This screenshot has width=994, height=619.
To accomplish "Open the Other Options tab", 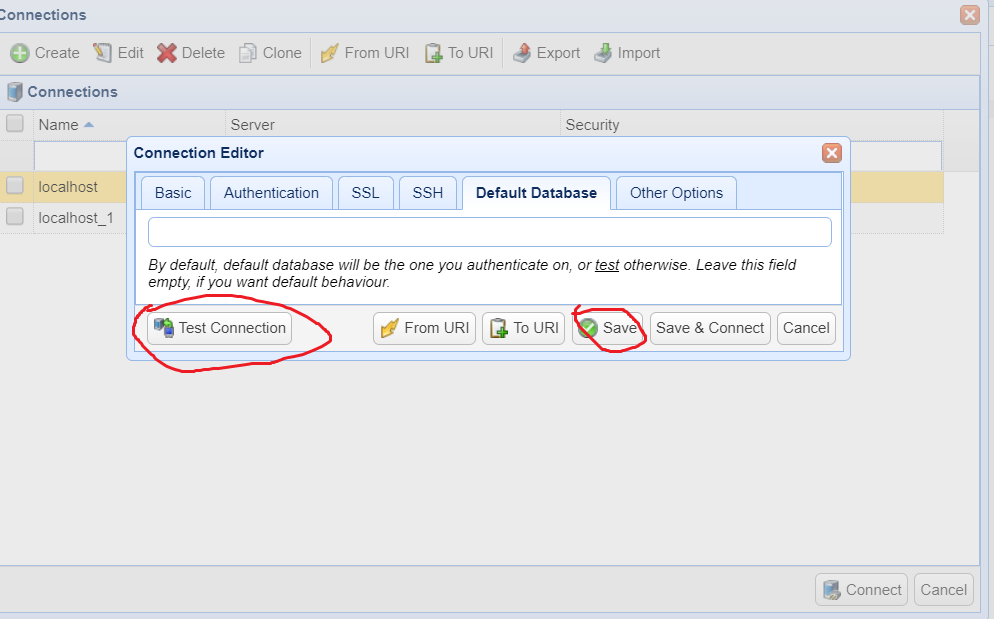I will tap(676, 193).
